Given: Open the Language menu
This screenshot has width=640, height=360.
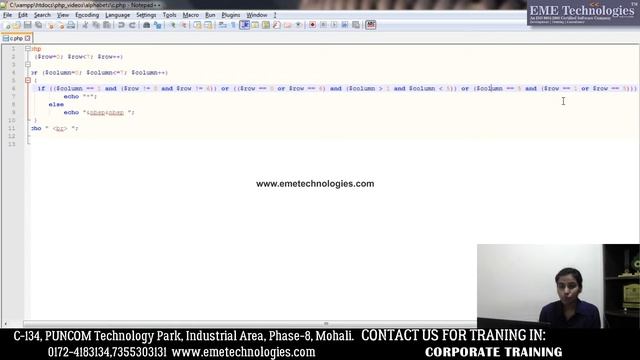Looking at the screenshot, I should pos(118,15).
